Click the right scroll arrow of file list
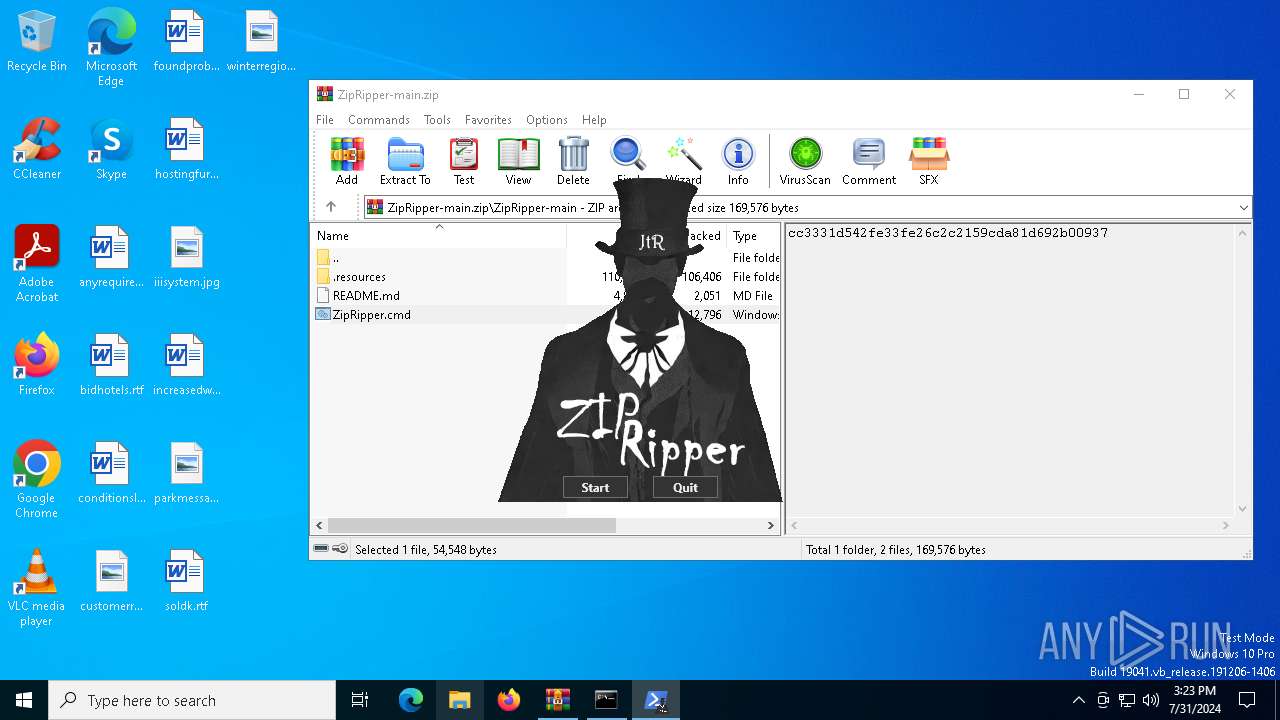Viewport: 1280px width, 720px height. point(771,525)
